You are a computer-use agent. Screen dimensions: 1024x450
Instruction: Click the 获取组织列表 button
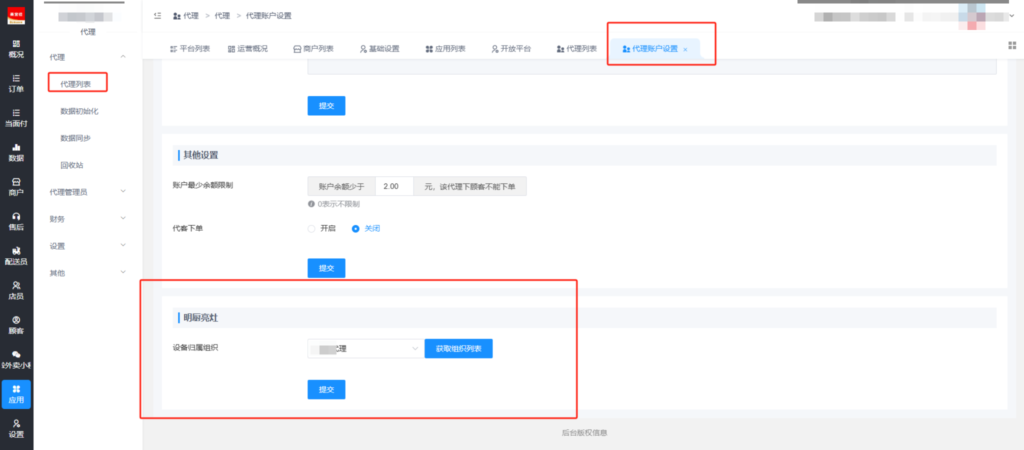pyautogui.click(x=458, y=349)
